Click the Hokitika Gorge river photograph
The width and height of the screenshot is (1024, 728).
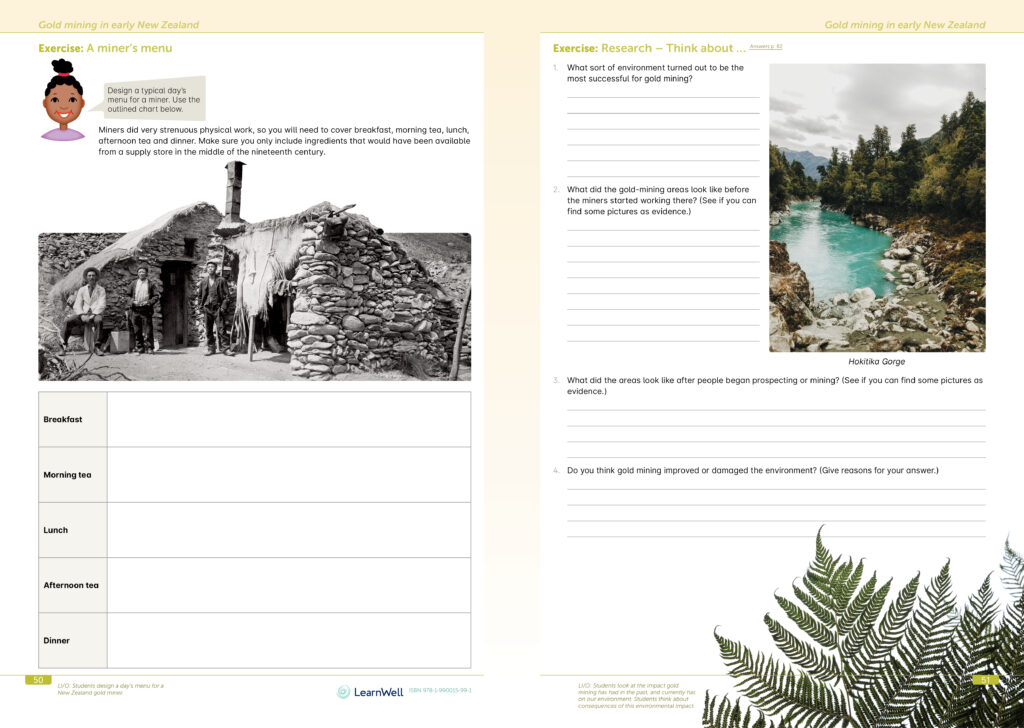click(877, 208)
